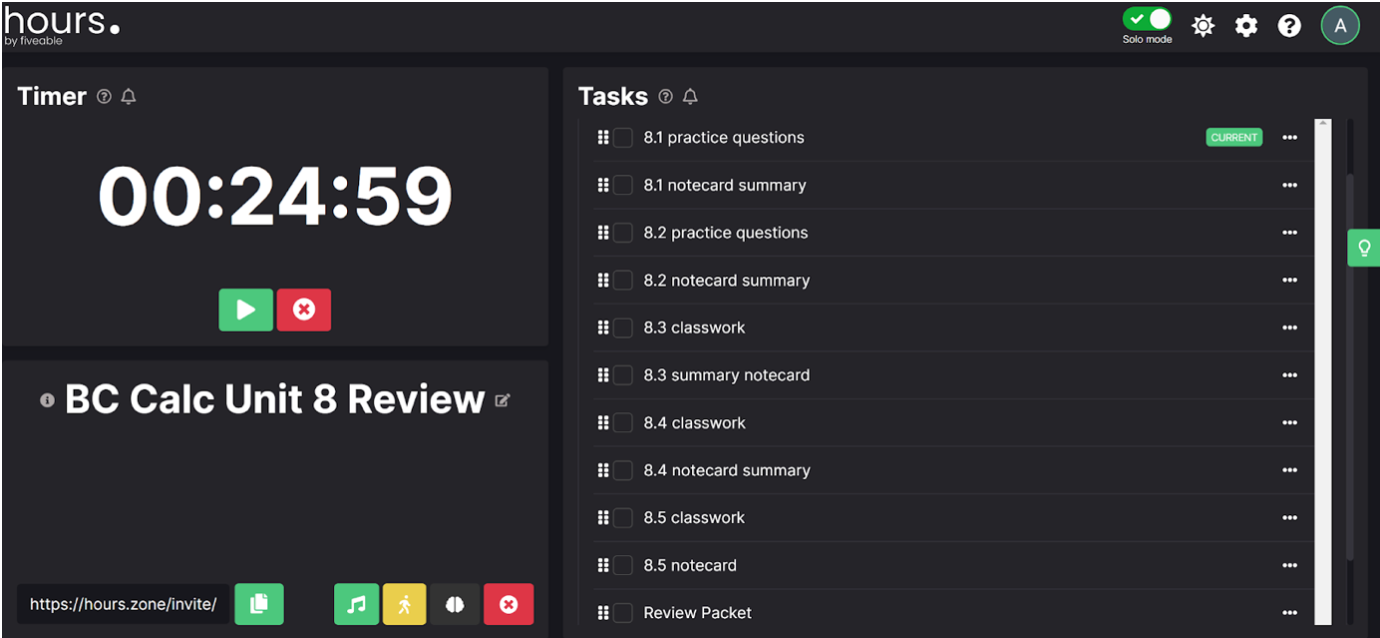Open more options for 8.2 notecard summary
Viewport: 1380px width, 638px height.
click(1289, 280)
